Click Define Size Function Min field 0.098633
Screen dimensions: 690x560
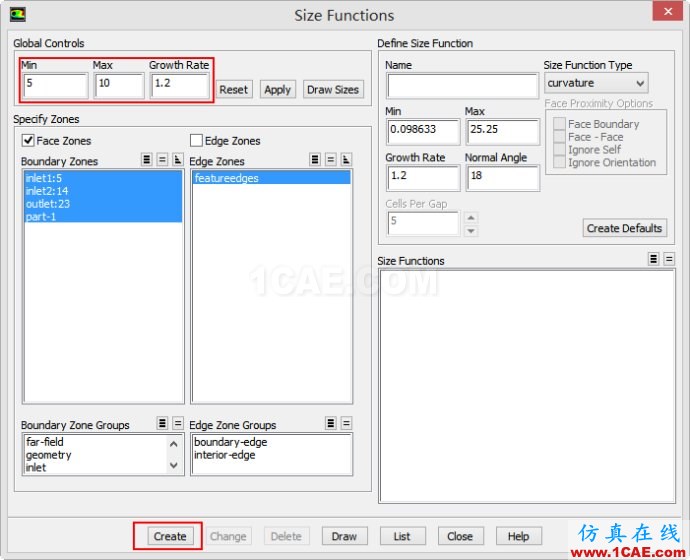pos(423,132)
